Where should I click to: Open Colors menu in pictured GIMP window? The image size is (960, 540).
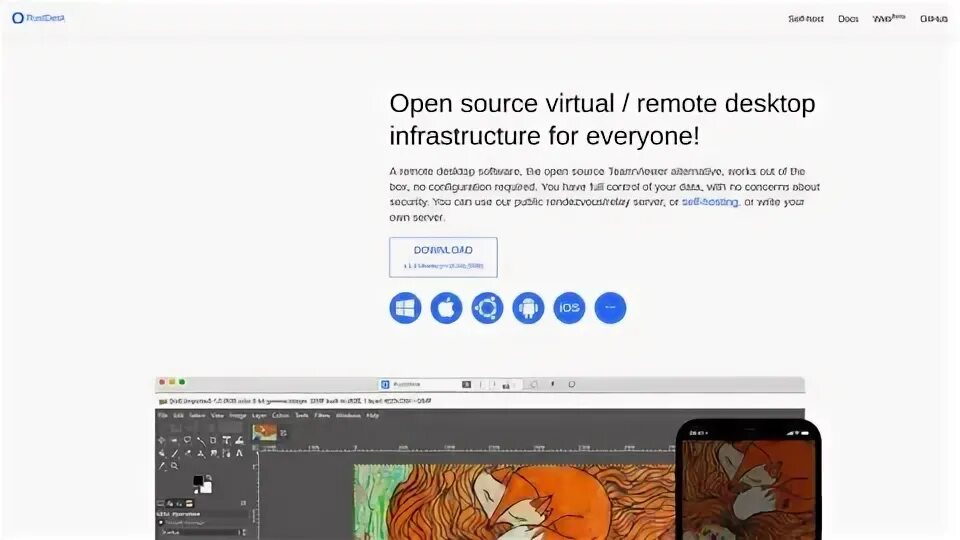click(280, 415)
